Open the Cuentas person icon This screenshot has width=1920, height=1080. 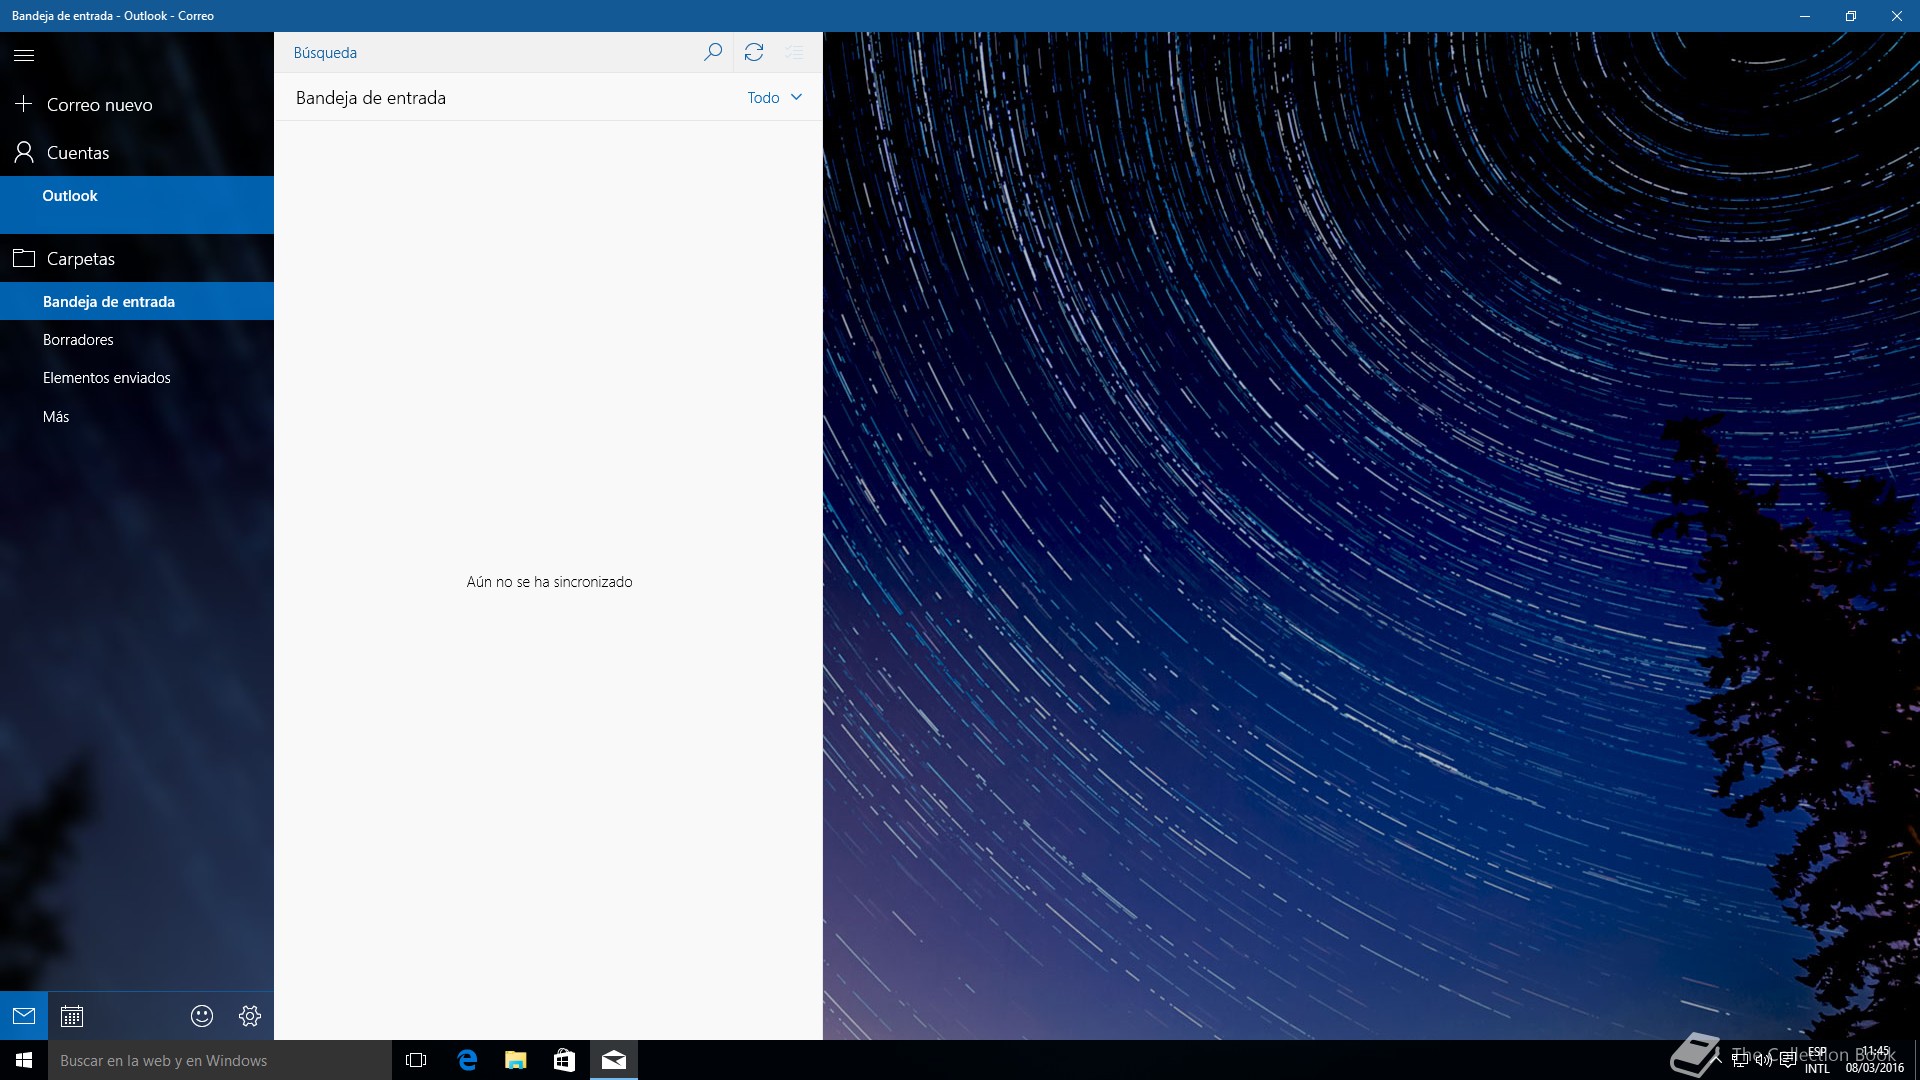click(24, 152)
